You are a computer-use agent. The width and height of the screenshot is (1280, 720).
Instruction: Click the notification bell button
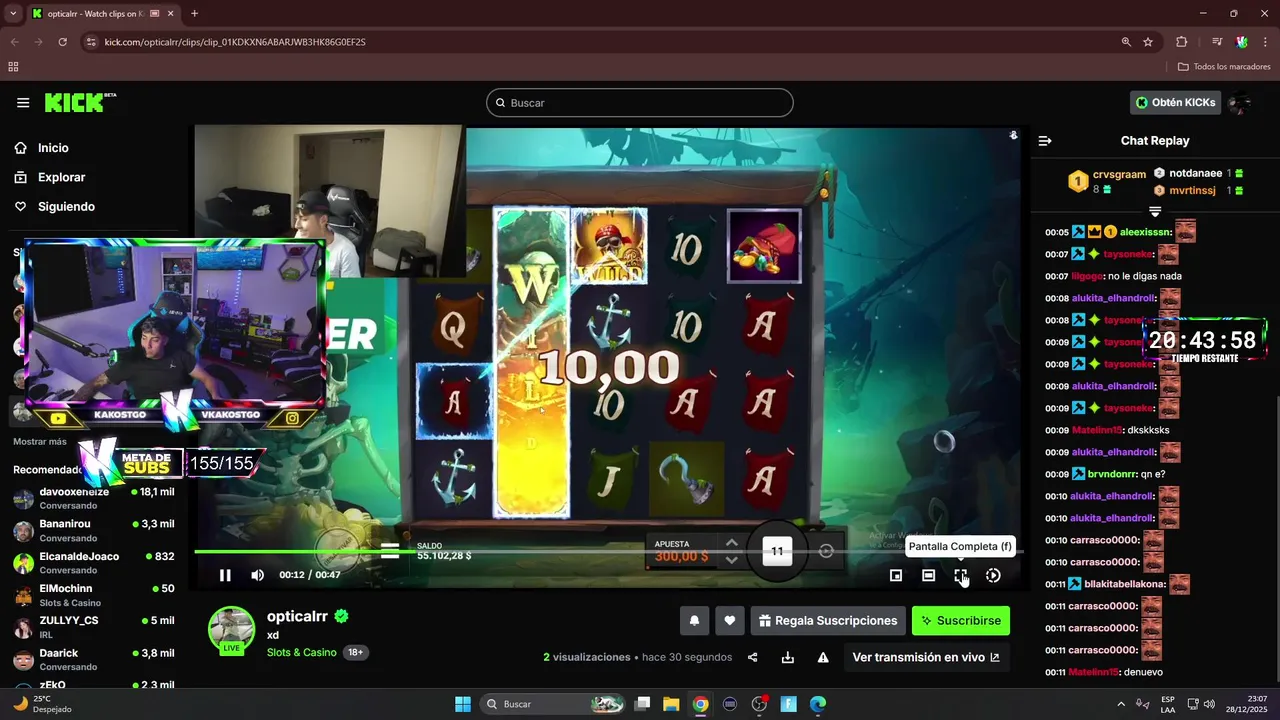695,621
